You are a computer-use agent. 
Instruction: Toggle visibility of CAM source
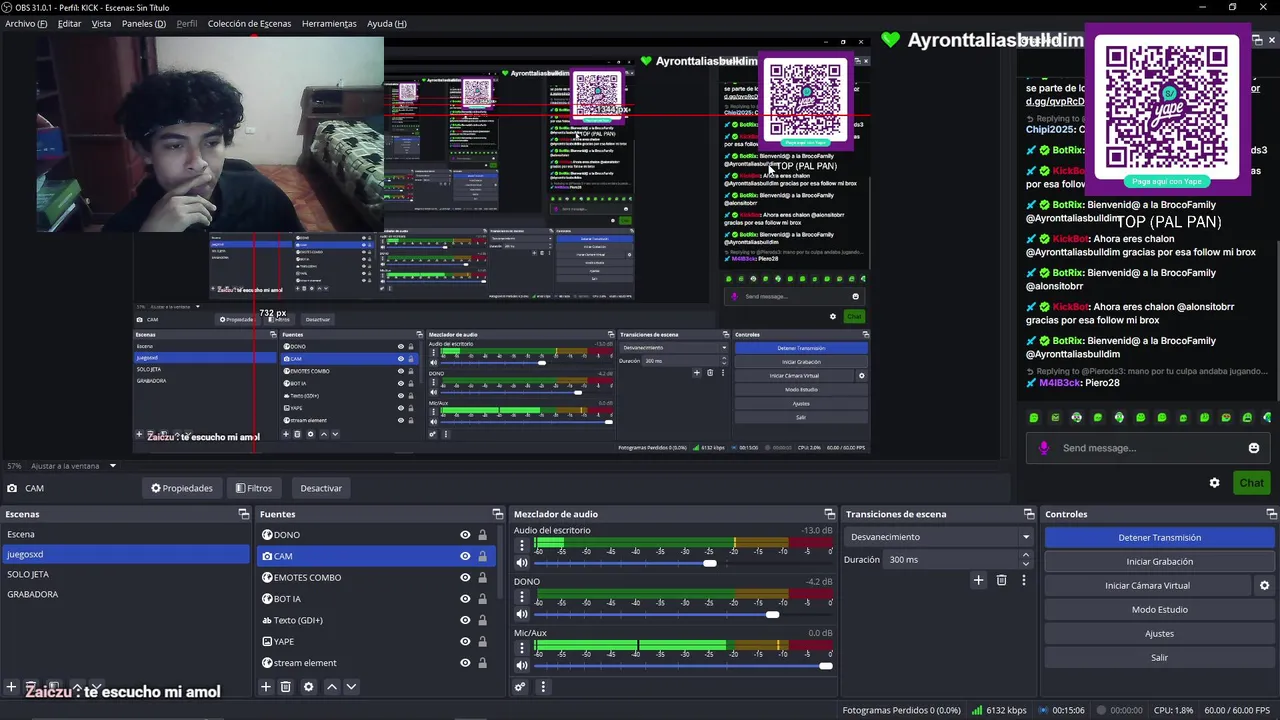pos(465,556)
